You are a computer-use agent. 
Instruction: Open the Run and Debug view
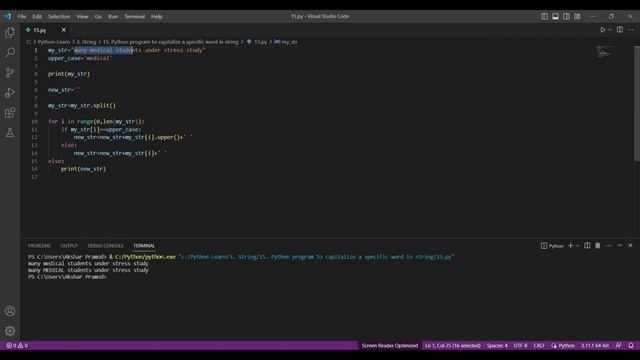coord(10,93)
